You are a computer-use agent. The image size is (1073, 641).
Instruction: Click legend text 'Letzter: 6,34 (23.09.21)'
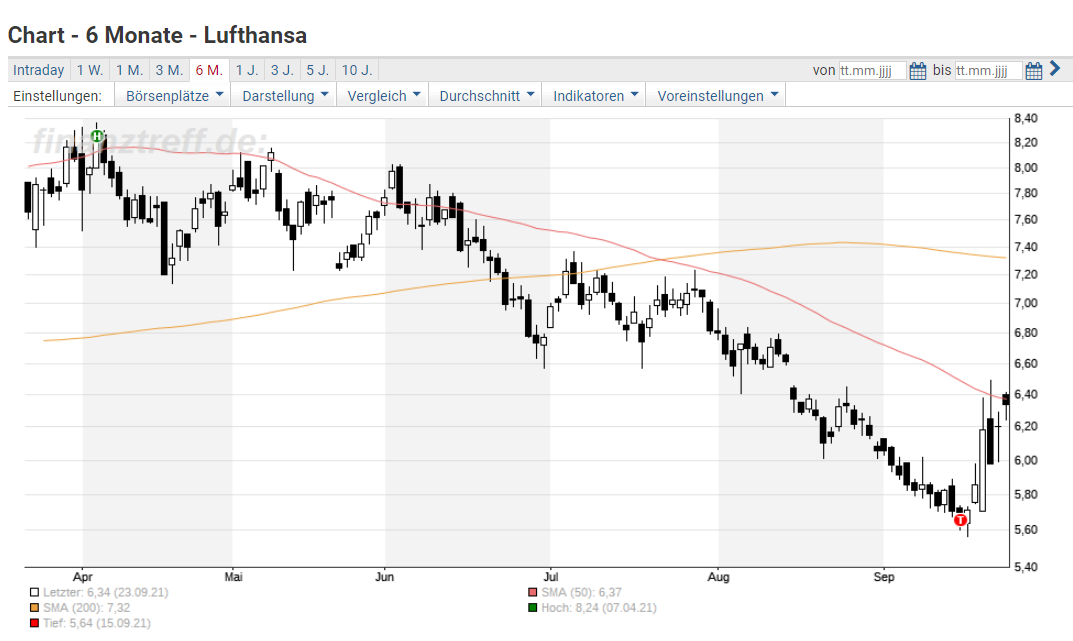(x=105, y=592)
